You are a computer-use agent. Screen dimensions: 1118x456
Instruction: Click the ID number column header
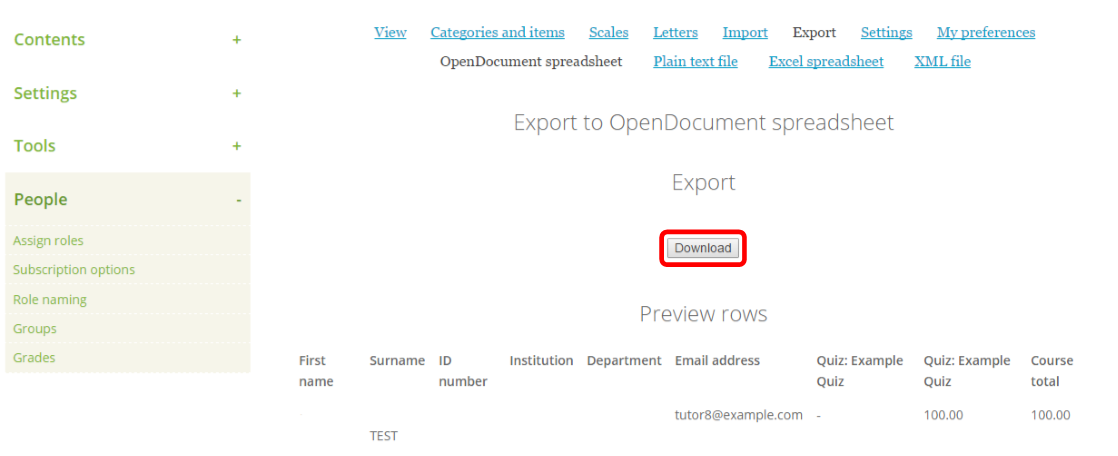point(463,371)
